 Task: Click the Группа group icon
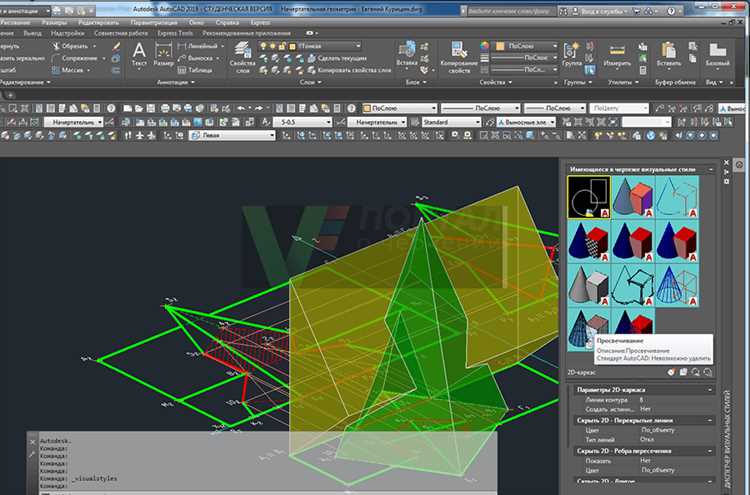(572, 52)
